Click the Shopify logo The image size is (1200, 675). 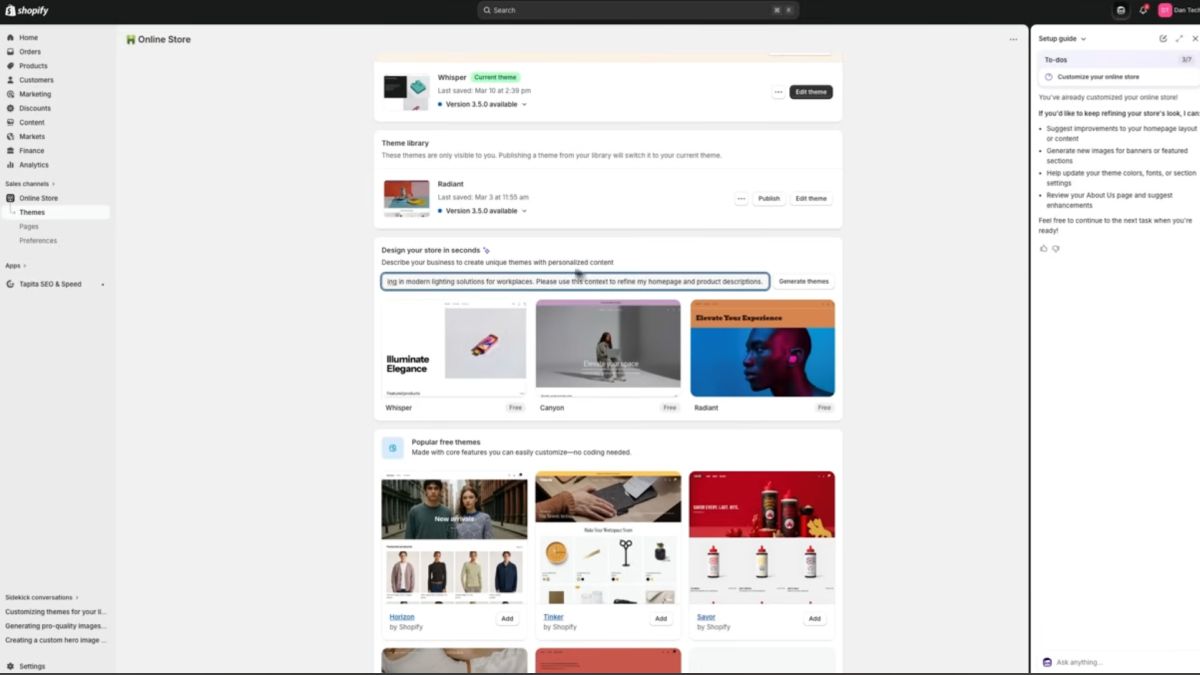(x=27, y=10)
